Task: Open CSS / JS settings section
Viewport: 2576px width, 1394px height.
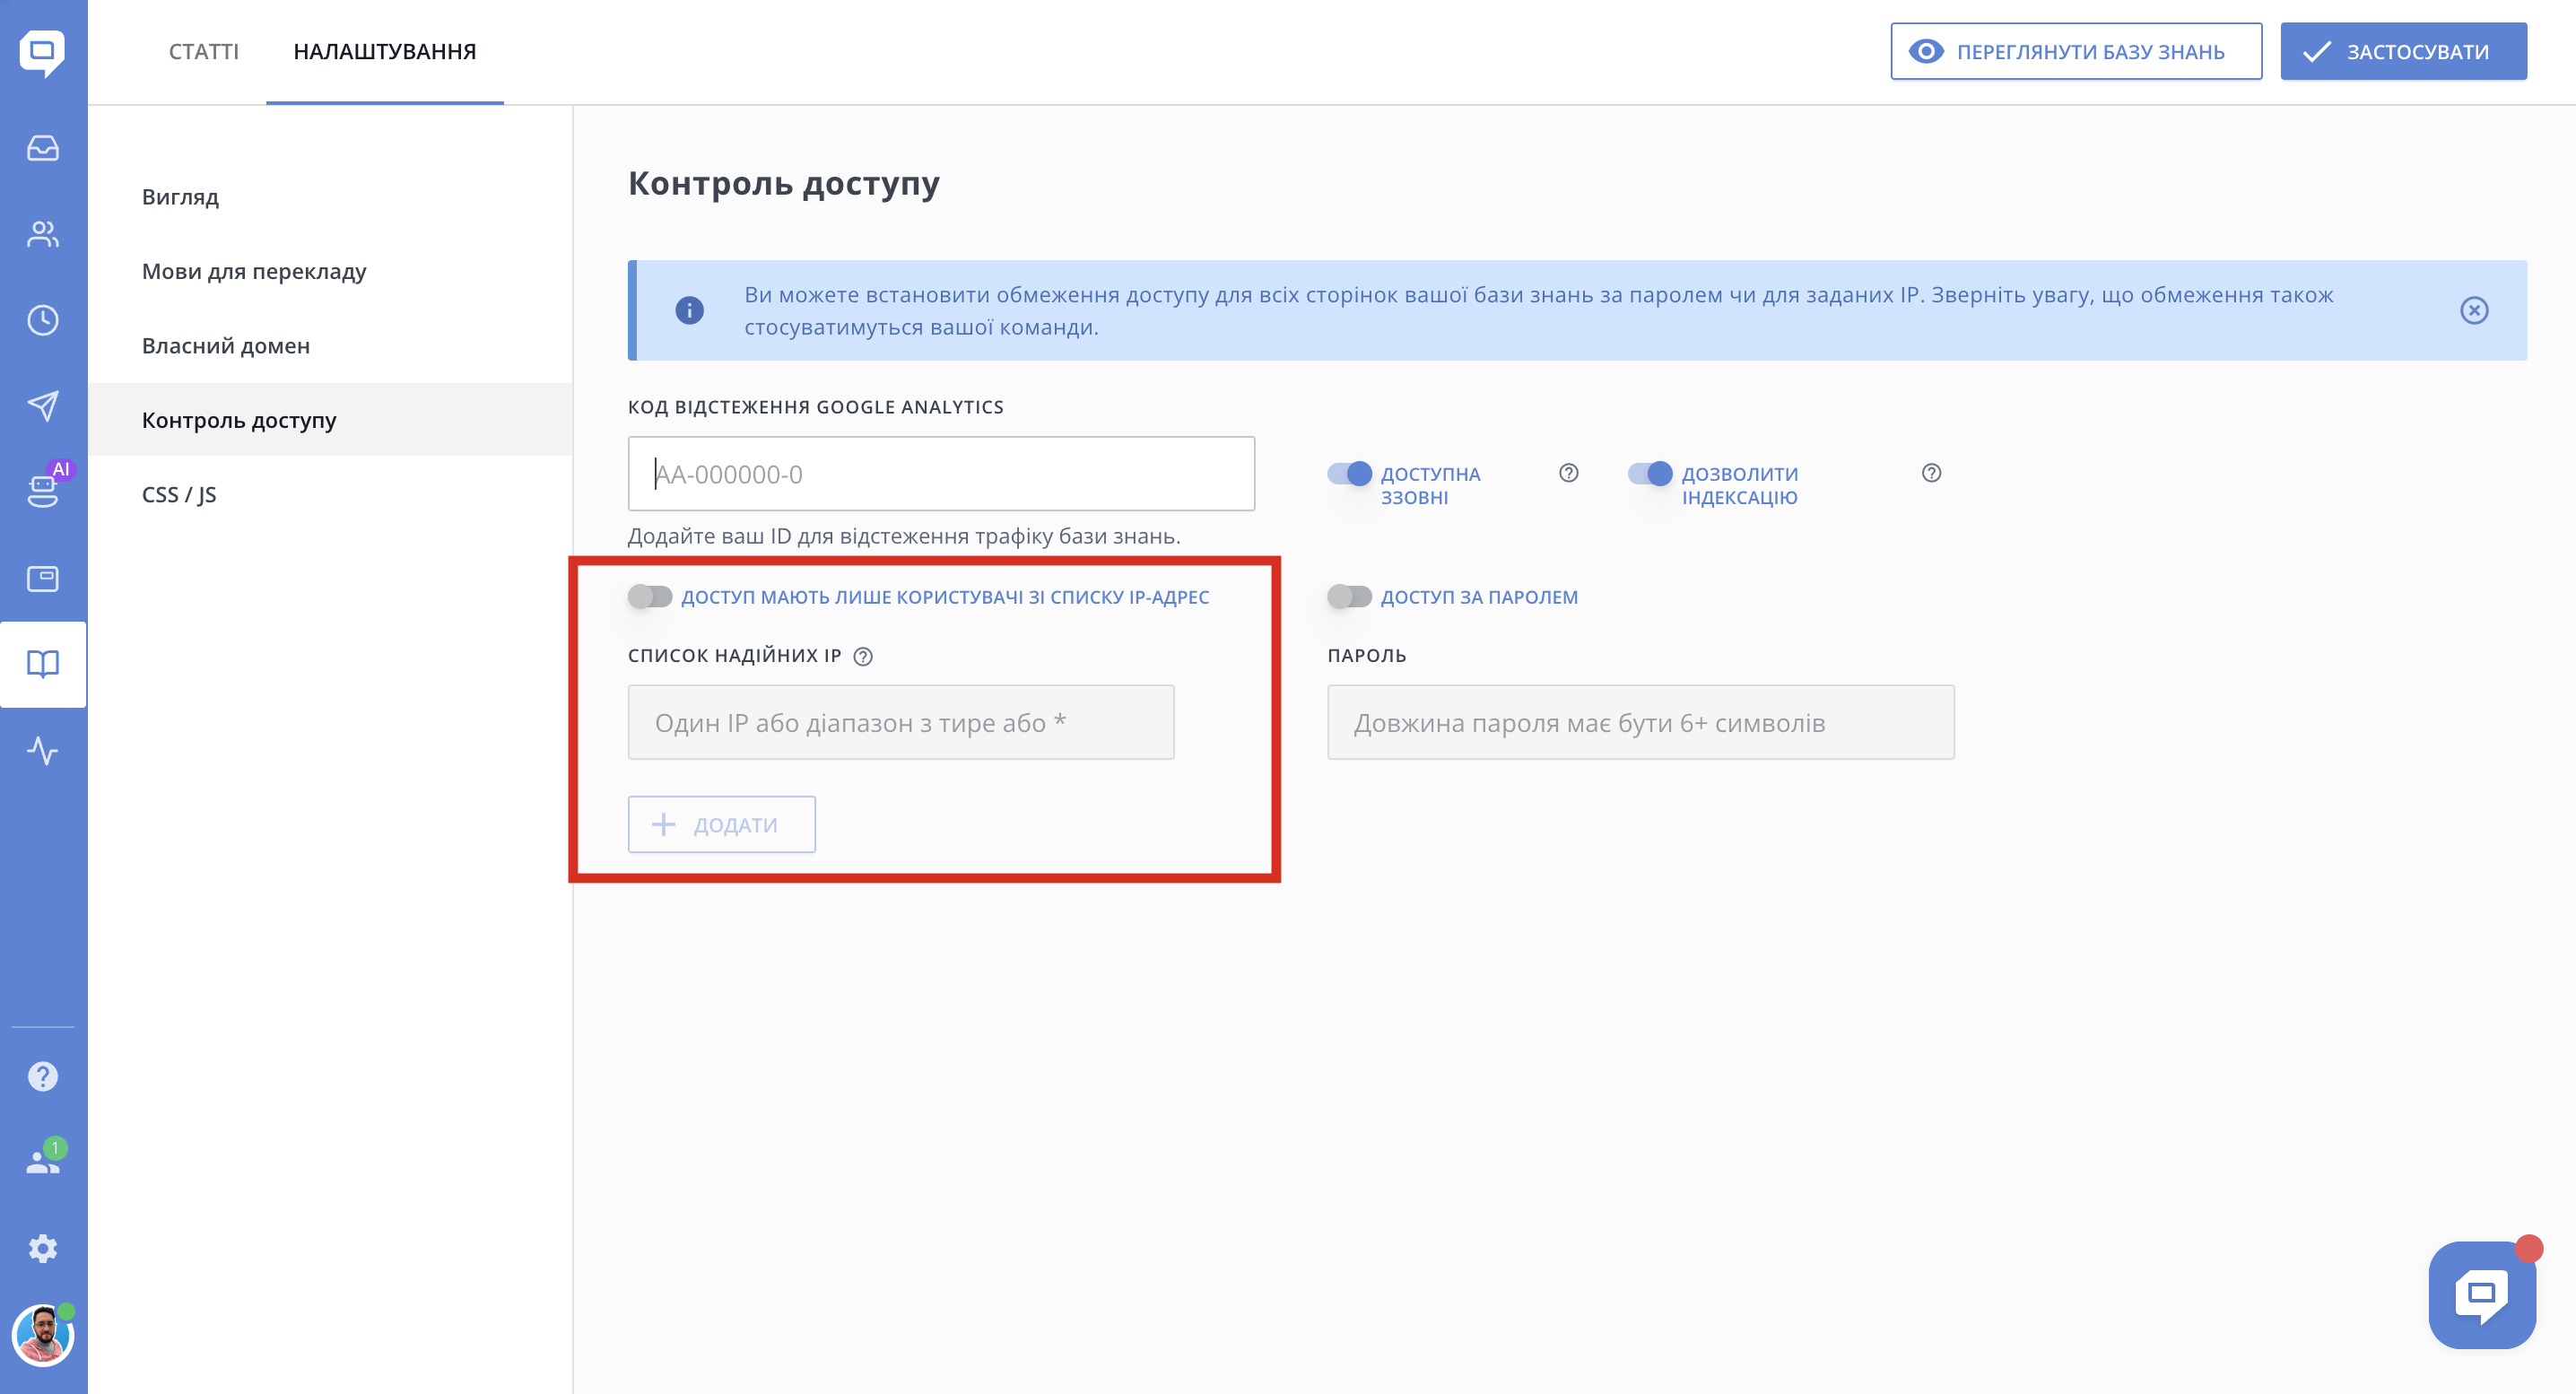Action: [x=179, y=495]
